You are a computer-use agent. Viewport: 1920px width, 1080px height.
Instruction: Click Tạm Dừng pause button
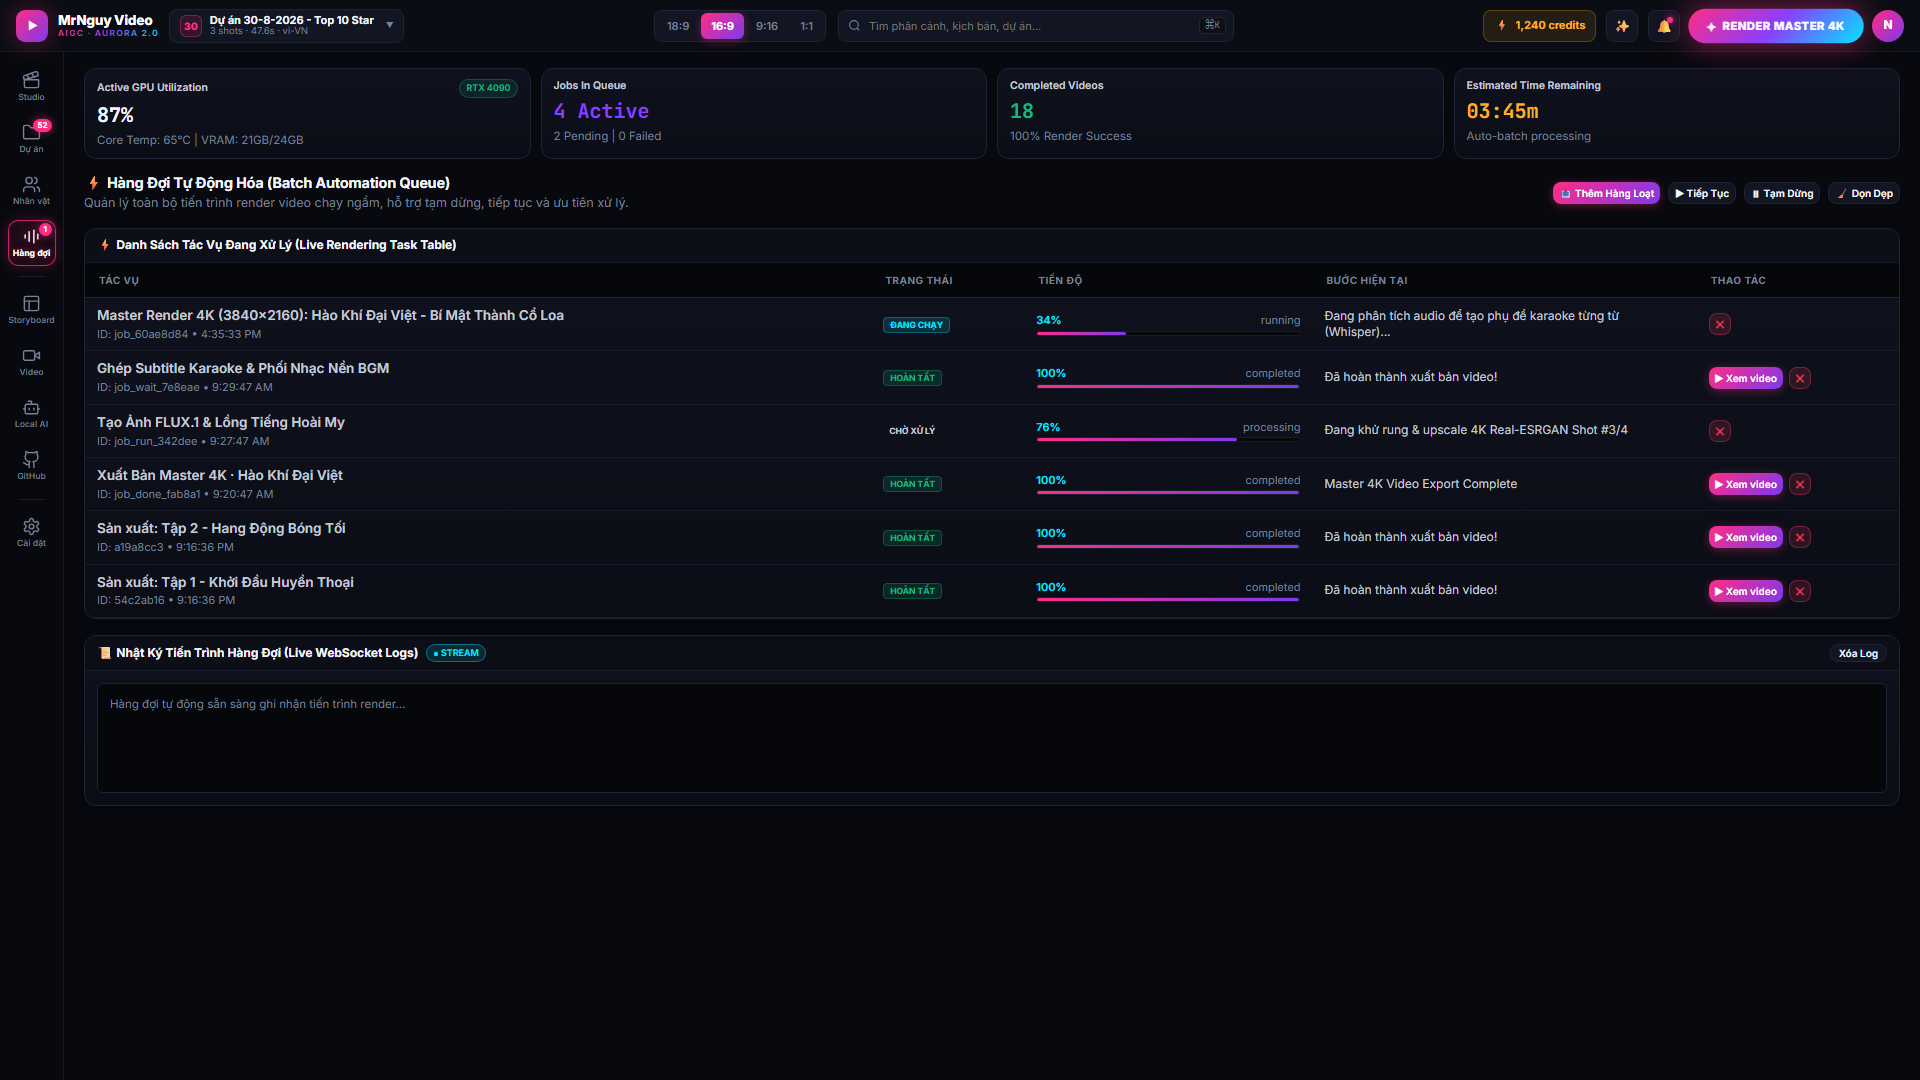click(1782, 193)
